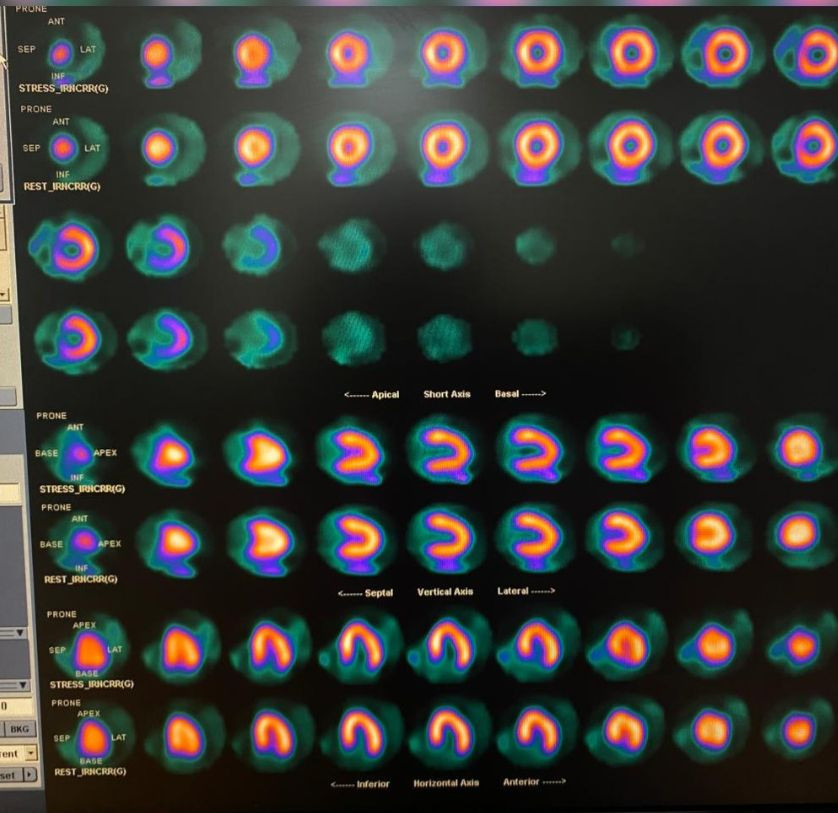Select the first stress short-axis slice labeled ANT/INF
This screenshot has height=813, width=838.
click(62, 52)
